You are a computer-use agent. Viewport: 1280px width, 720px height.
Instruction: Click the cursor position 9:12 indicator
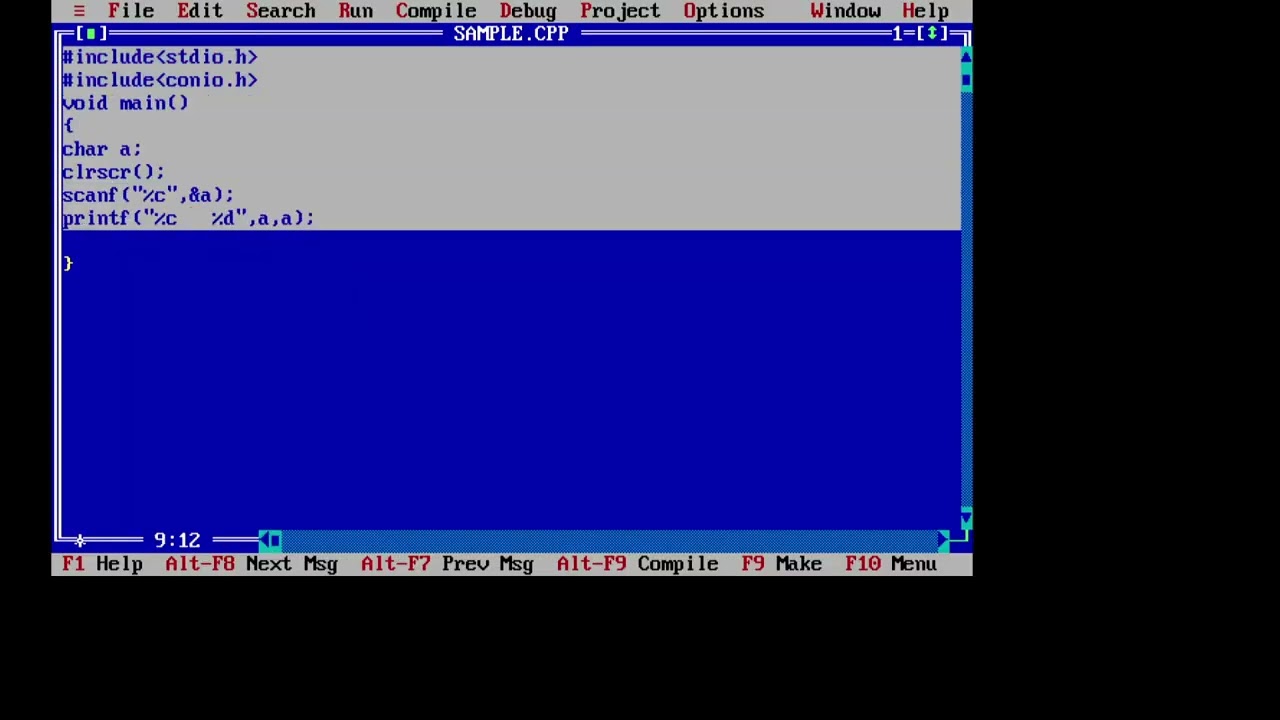pyautogui.click(x=177, y=541)
